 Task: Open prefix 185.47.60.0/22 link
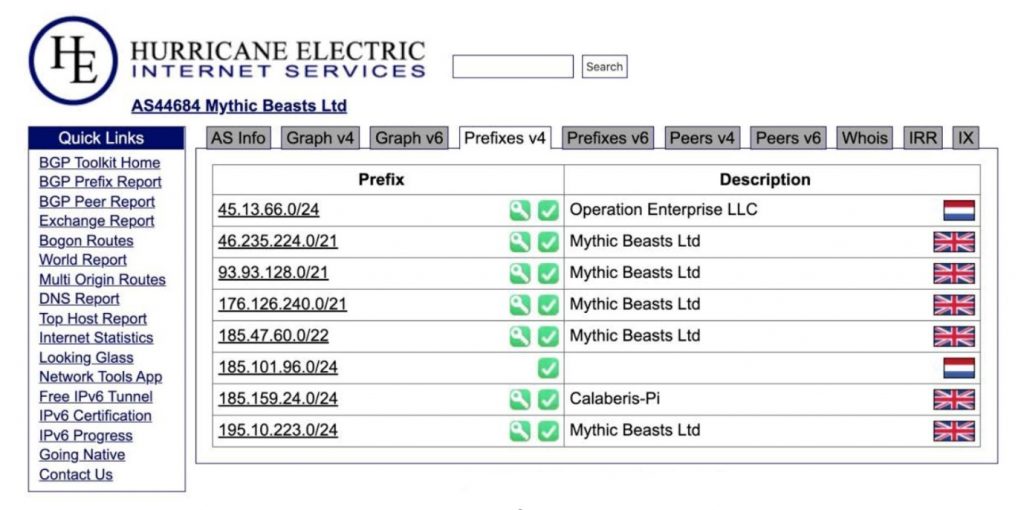(273, 336)
